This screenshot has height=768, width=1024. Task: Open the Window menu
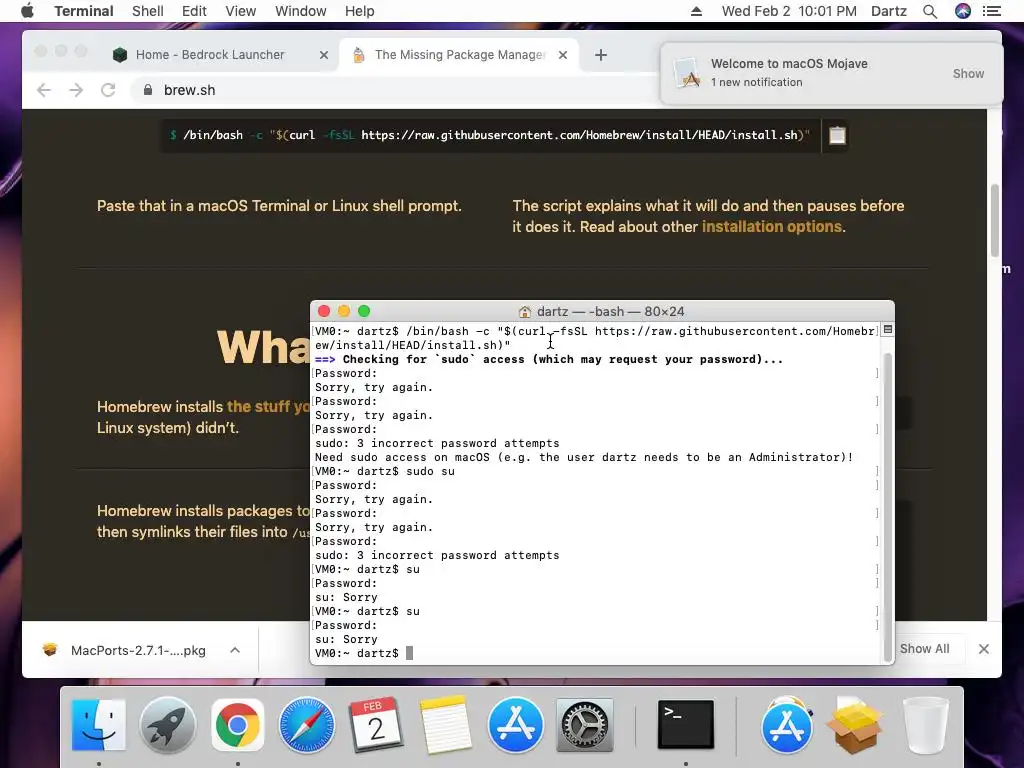(x=300, y=11)
